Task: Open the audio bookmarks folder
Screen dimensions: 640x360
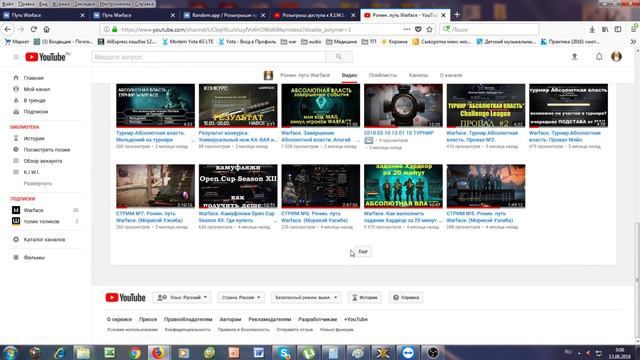Action: coord(311,42)
